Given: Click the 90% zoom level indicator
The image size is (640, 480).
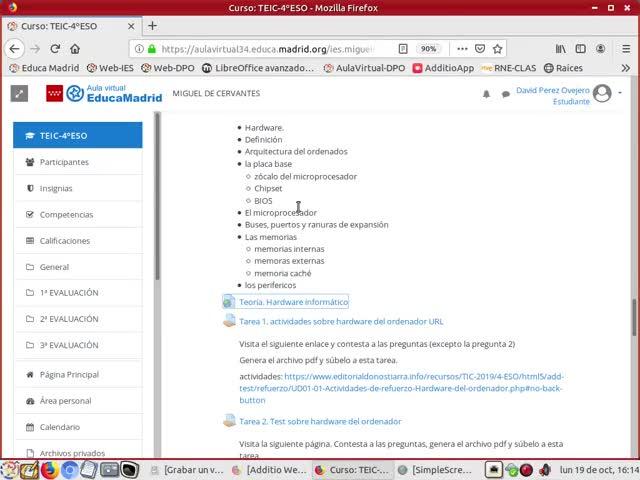Looking at the screenshot, I should pyautogui.click(x=428, y=49).
